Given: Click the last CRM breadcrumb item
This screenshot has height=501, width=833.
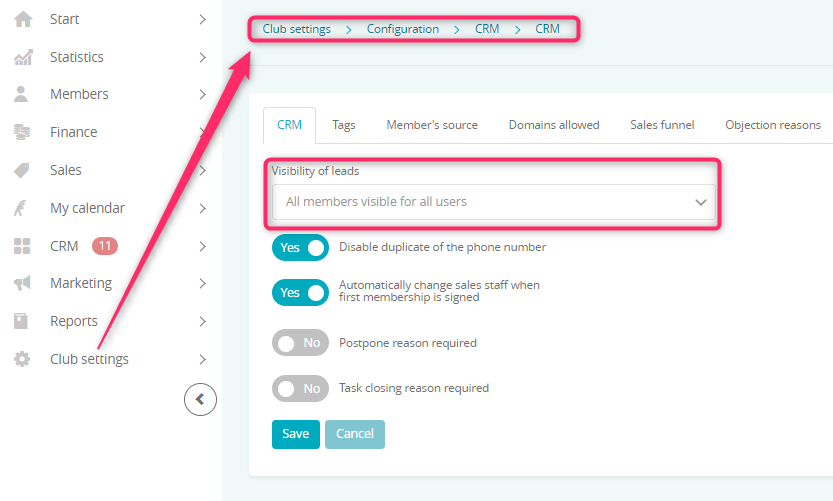Looking at the screenshot, I should [547, 29].
